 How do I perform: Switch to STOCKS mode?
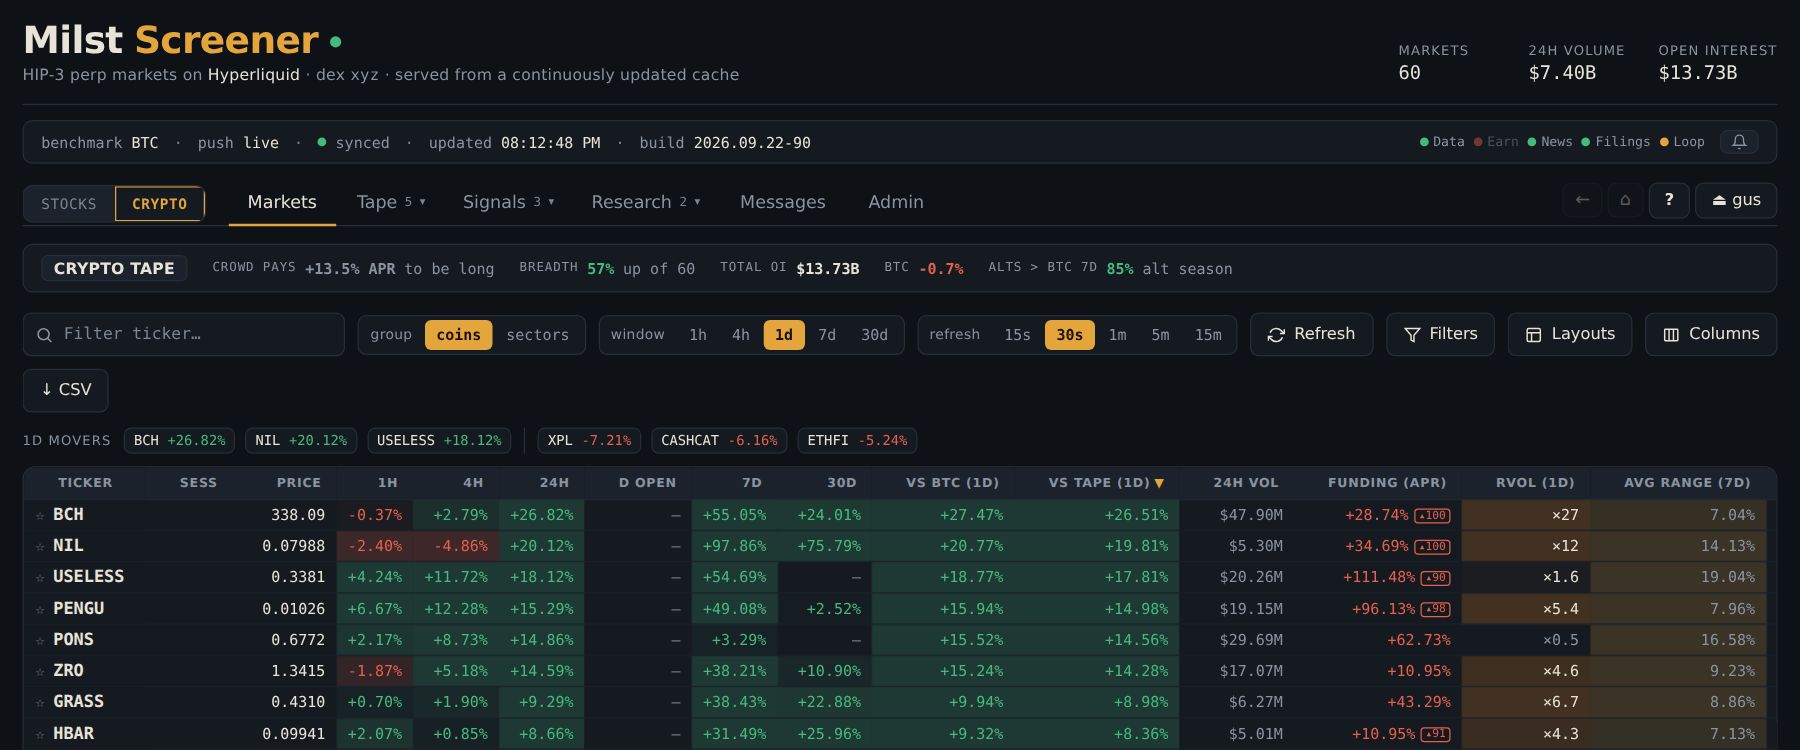coord(69,204)
